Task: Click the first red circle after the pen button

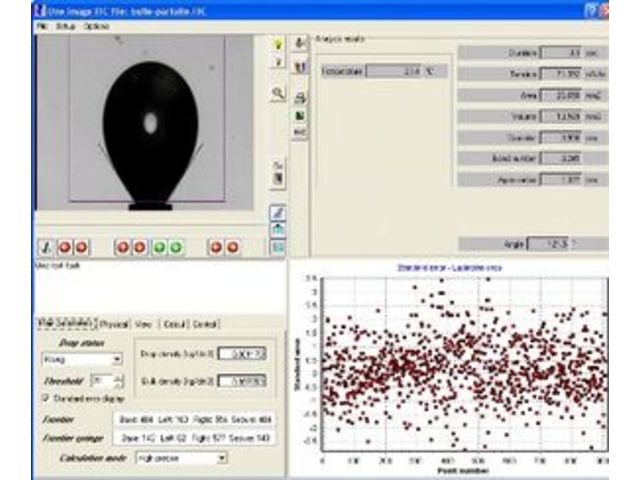Action: 64,247
